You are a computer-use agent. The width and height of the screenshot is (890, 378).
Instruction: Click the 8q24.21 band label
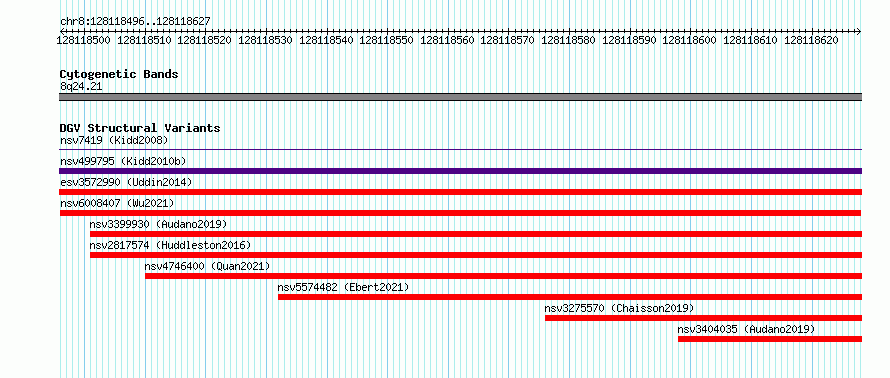(81, 86)
